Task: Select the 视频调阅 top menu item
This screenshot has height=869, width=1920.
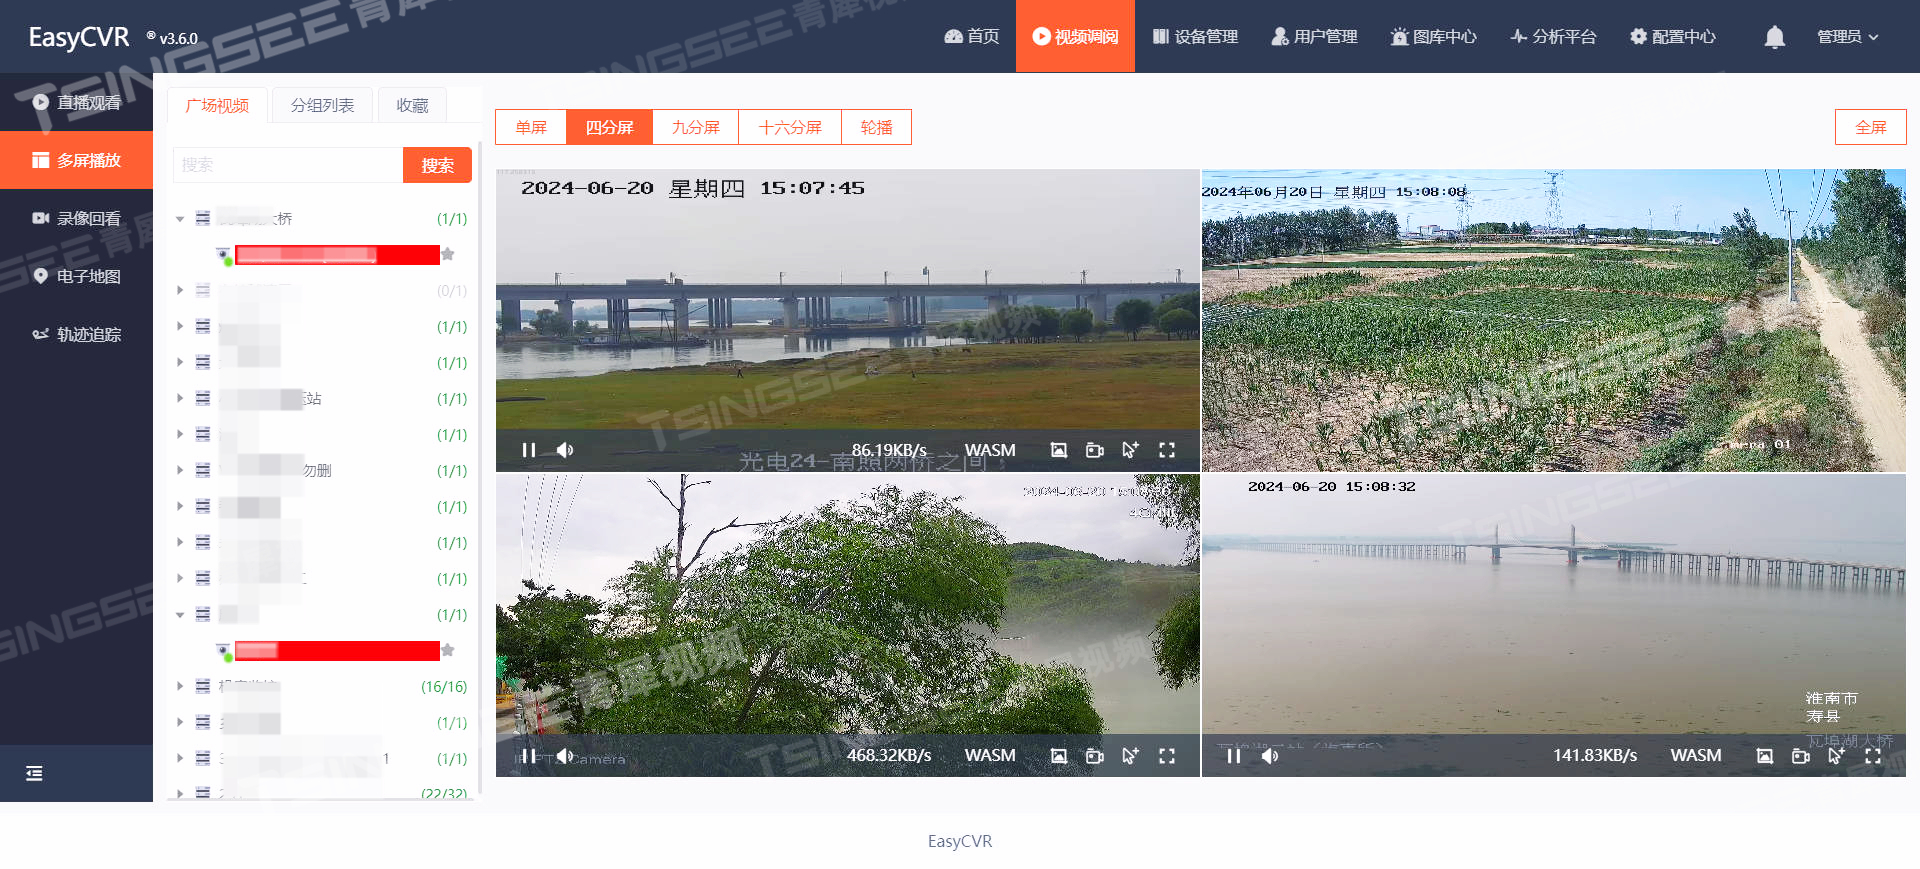Action: (1075, 36)
